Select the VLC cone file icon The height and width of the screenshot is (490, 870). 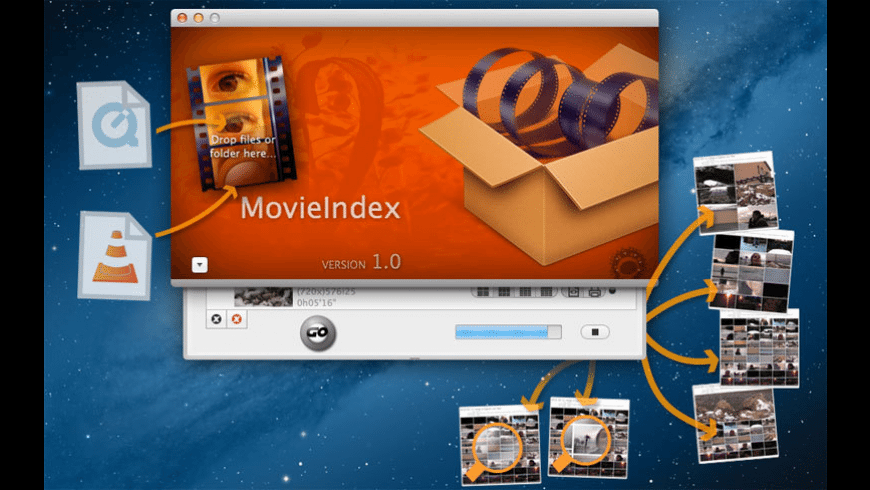(115, 256)
